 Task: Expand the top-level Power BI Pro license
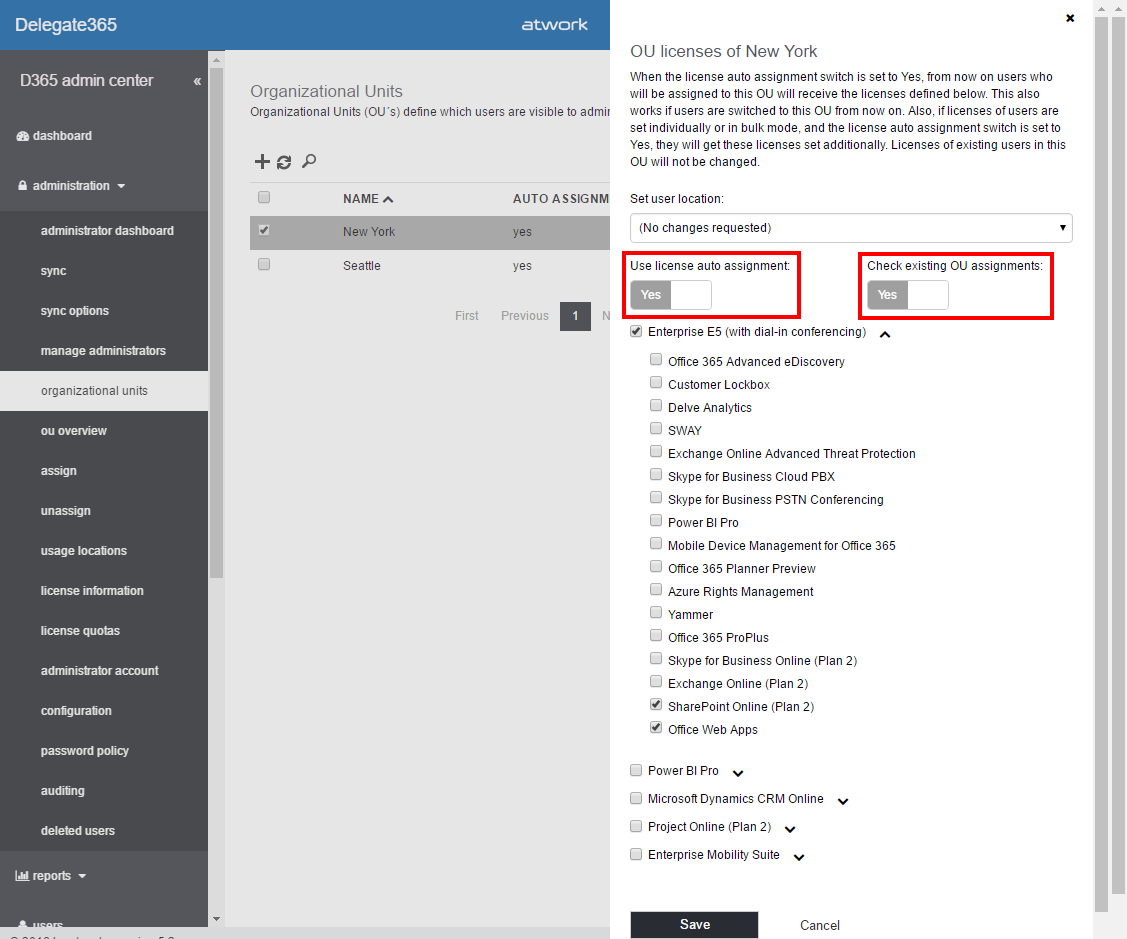point(737,774)
